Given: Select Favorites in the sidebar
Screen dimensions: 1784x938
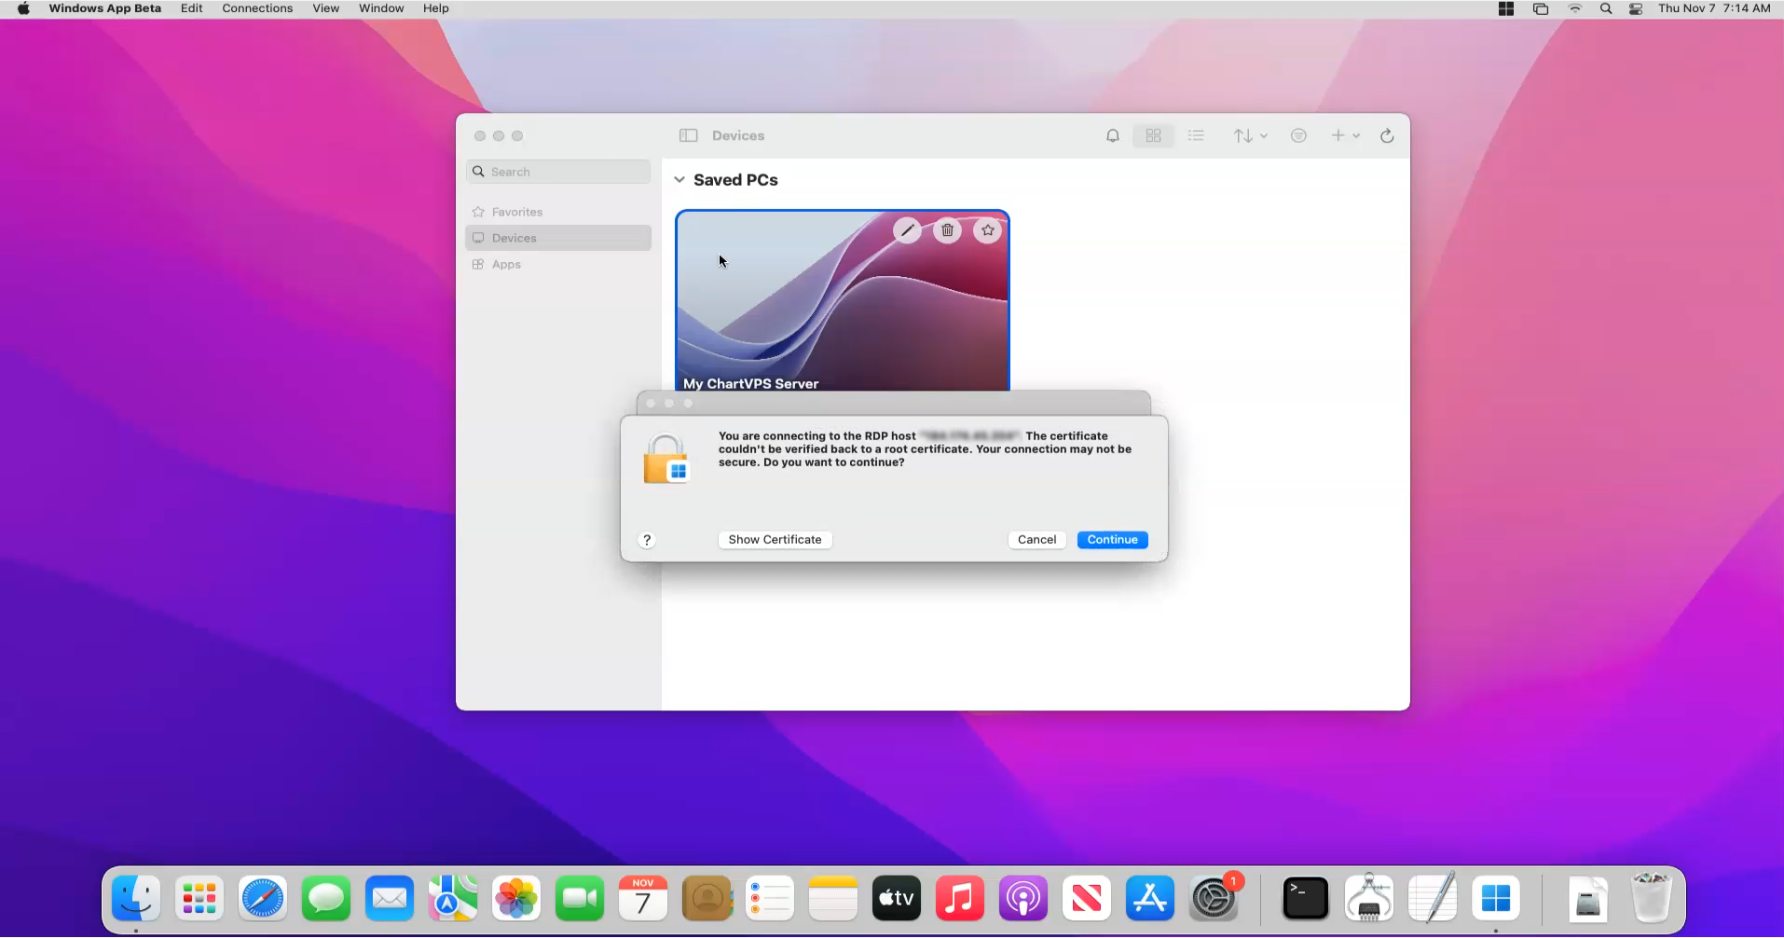Looking at the screenshot, I should click(x=517, y=212).
